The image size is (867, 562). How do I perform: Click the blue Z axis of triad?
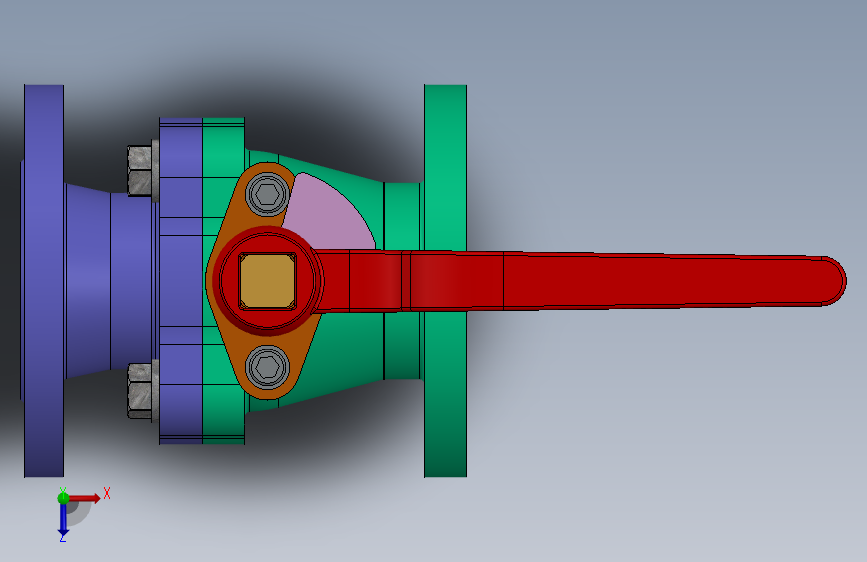pyautogui.click(x=63, y=520)
